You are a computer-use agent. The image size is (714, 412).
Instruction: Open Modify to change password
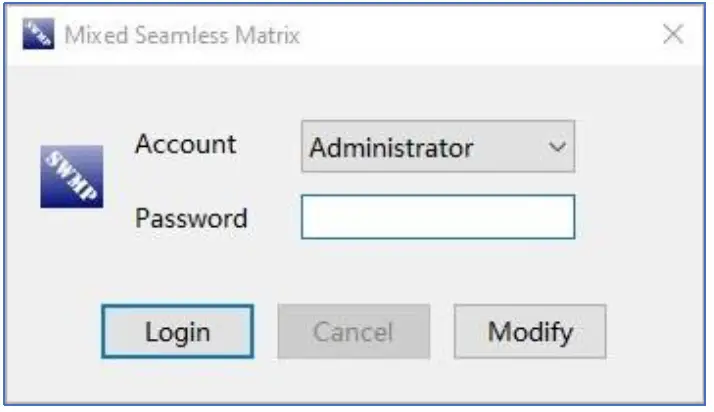[530, 331]
